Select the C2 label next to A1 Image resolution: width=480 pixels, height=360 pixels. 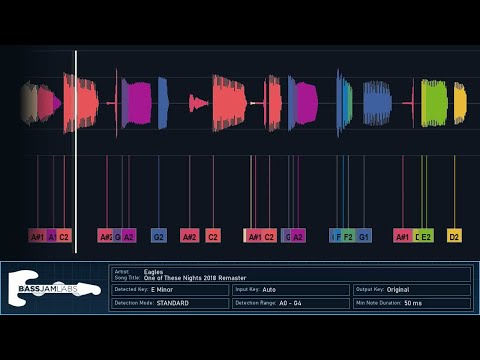click(x=64, y=237)
